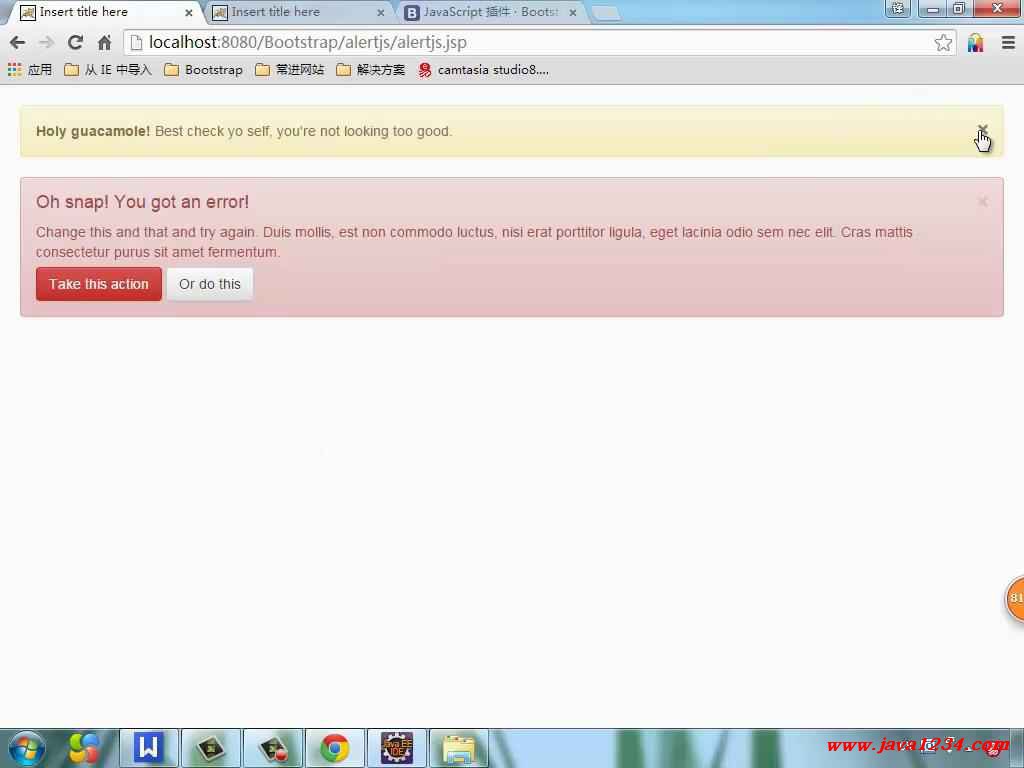
Task: Click the Oh snap! You got an error! heading
Action: 142,202
